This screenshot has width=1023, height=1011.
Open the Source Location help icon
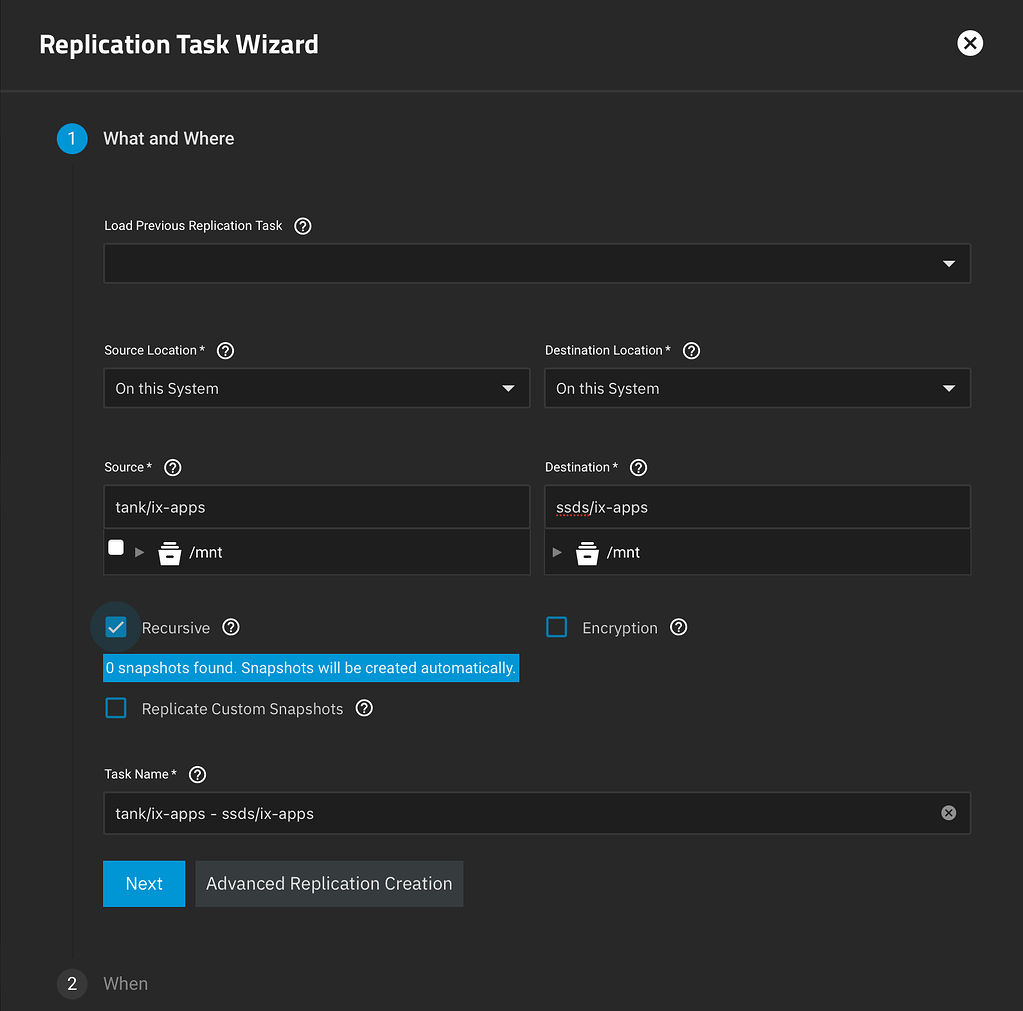pos(225,350)
